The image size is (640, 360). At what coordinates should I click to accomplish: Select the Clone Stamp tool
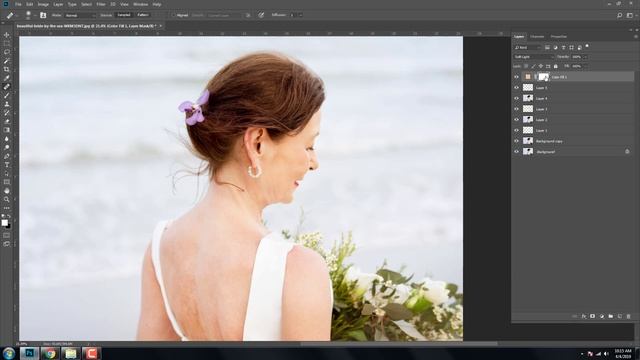coord(7,104)
